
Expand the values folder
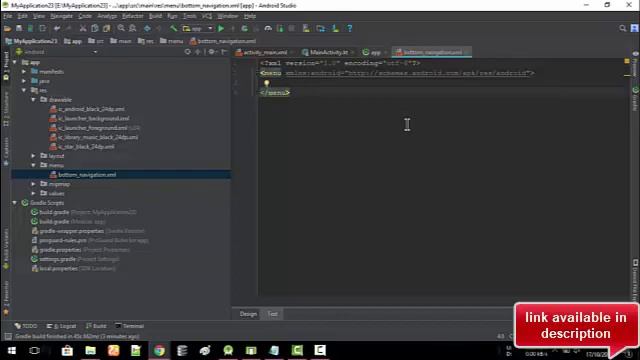pos(33,193)
